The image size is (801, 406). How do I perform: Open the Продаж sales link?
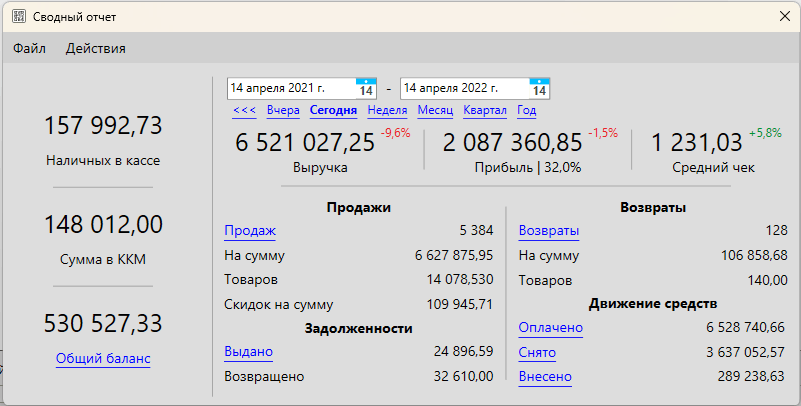point(249,231)
